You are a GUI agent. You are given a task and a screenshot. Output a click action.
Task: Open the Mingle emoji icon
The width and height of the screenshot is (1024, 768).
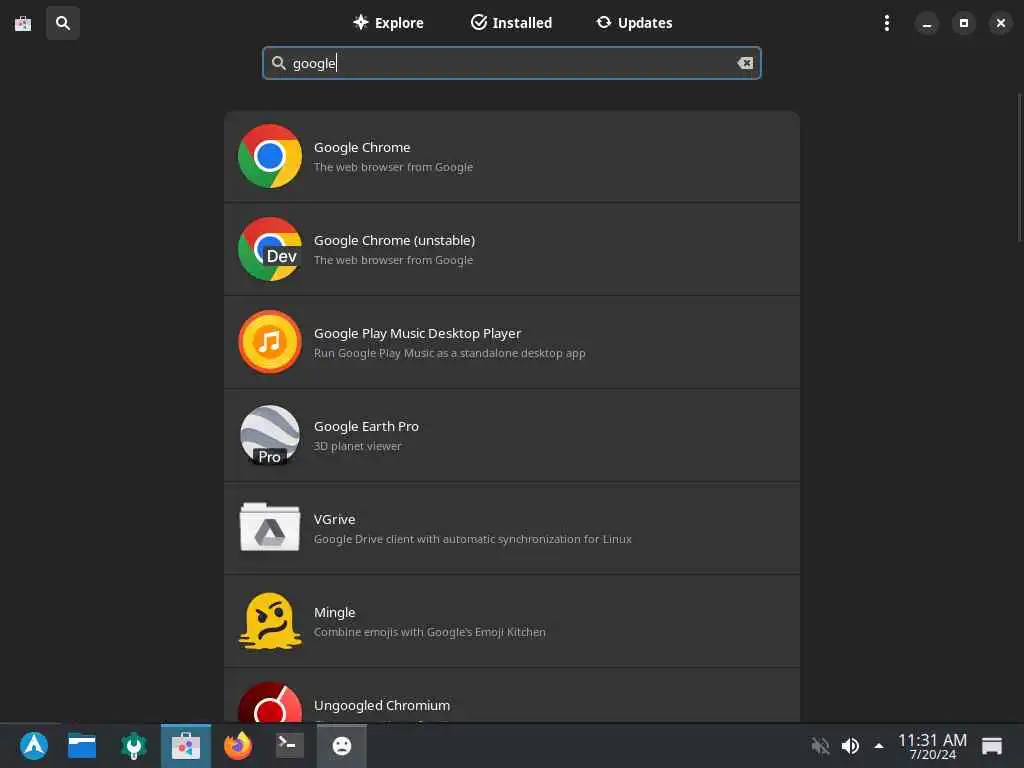click(x=270, y=622)
